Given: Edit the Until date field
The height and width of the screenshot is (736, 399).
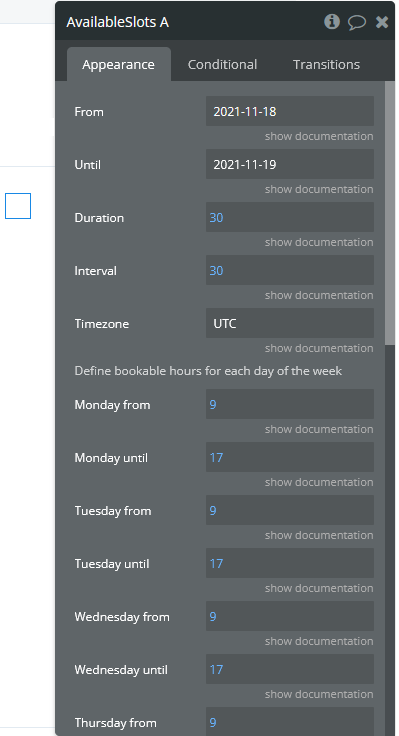Looking at the screenshot, I should 290,164.
